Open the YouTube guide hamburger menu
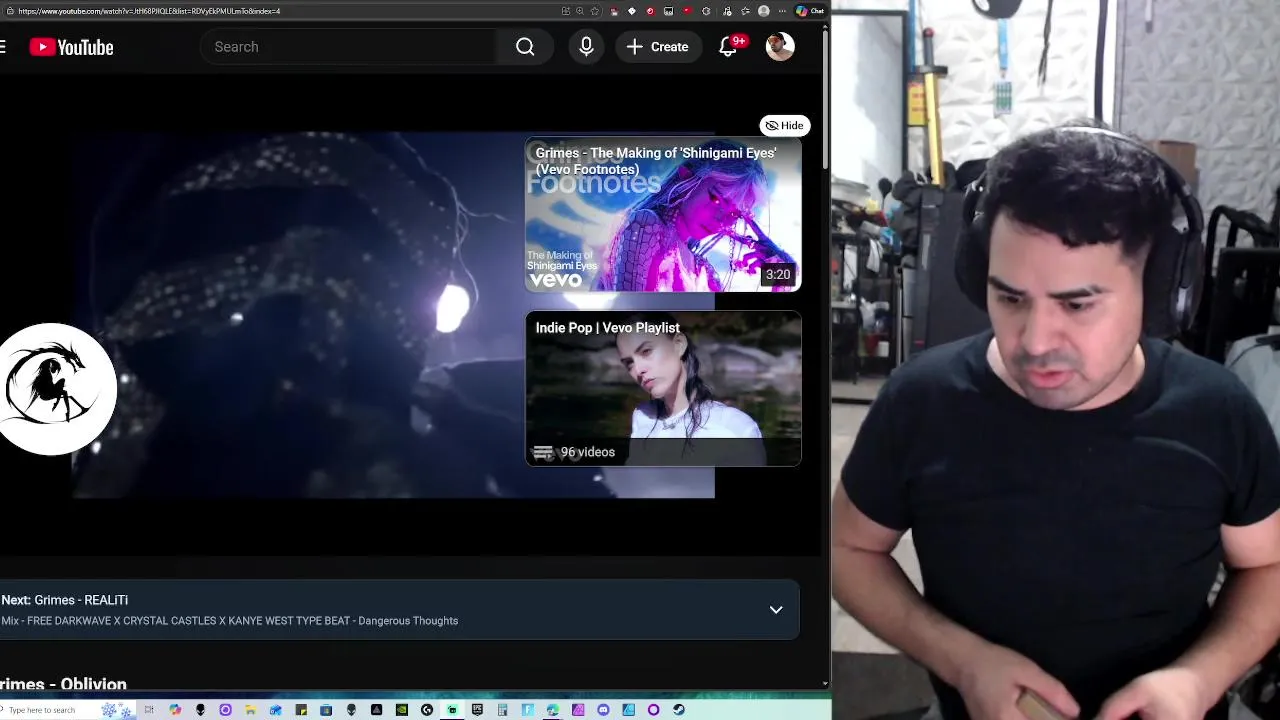Screen dimensions: 1280x720 pyautogui.click(x=3, y=47)
